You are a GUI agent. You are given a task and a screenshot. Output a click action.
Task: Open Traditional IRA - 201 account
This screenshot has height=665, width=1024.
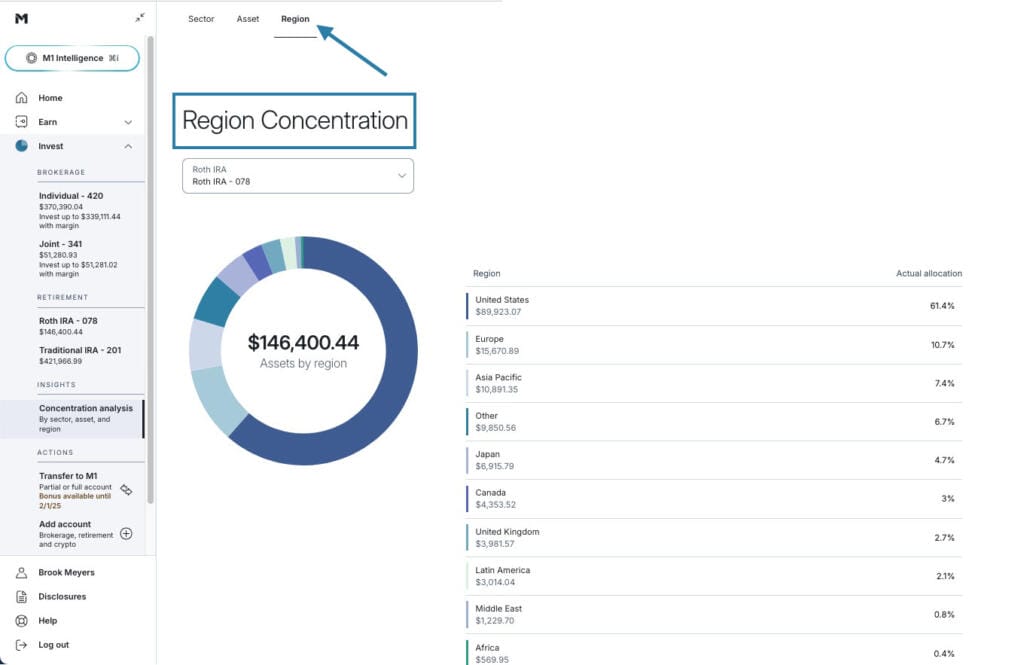coord(80,349)
